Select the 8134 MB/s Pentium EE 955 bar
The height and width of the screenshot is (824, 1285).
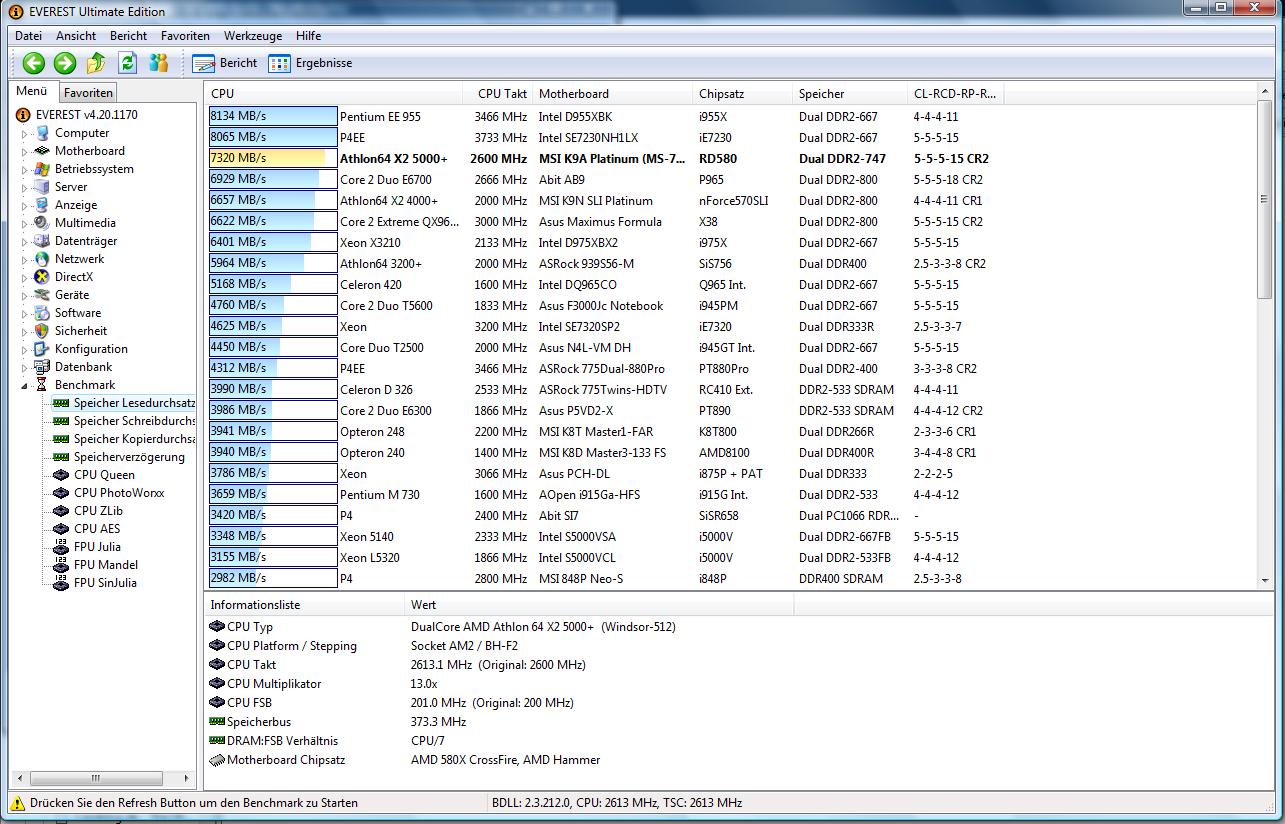[x=273, y=116]
